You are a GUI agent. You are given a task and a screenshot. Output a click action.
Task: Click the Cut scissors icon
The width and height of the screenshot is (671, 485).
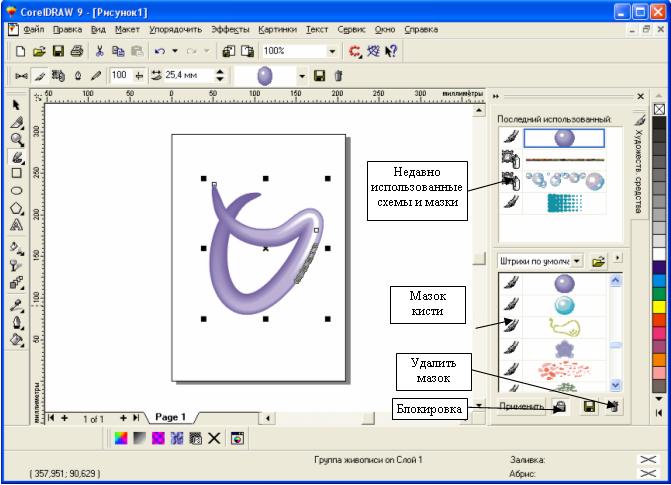(100, 50)
